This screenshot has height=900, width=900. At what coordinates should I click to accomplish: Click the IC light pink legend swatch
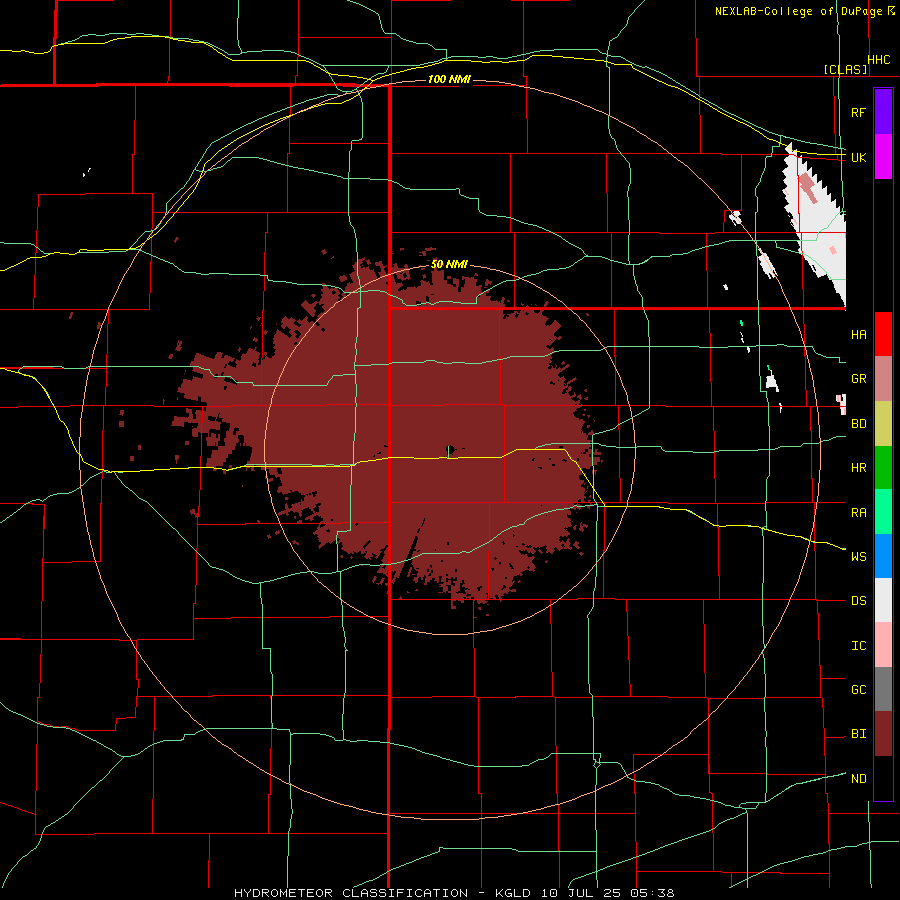point(883,645)
